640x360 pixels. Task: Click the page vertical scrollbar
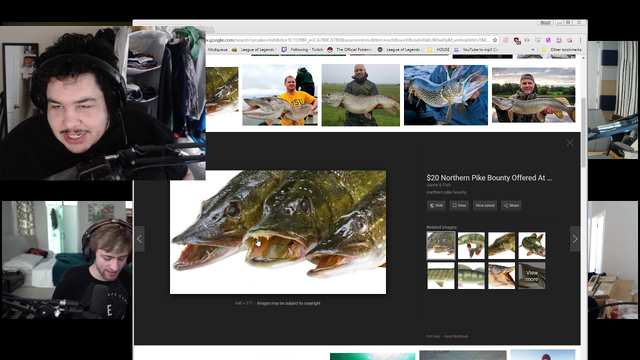pyautogui.click(x=584, y=133)
